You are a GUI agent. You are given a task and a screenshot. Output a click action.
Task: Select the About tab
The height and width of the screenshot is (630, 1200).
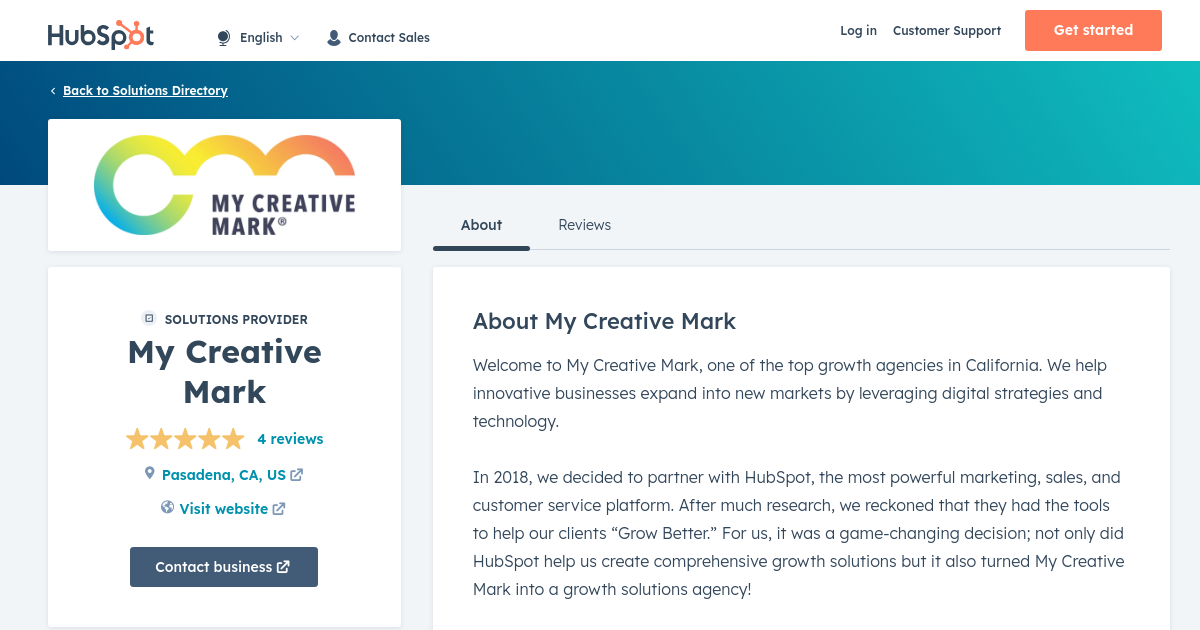tap(481, 225)
